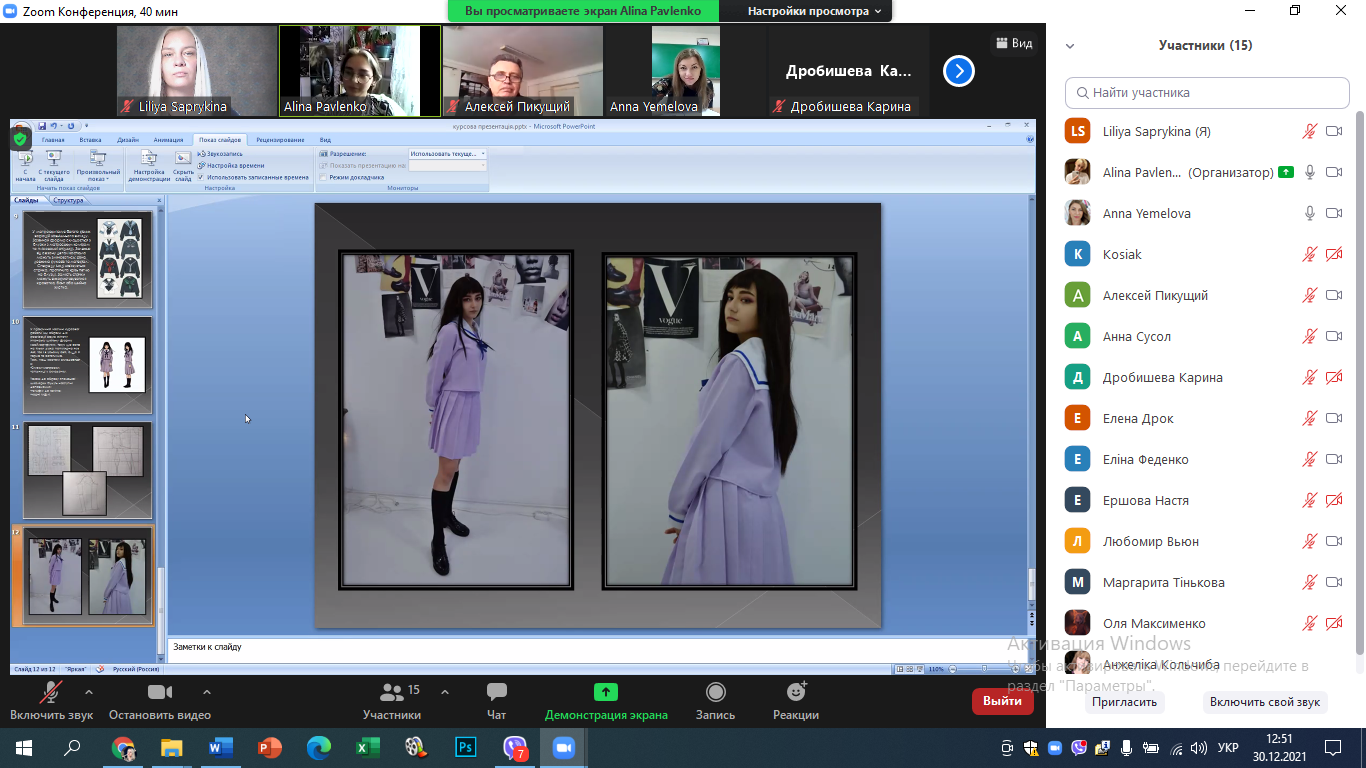The height and width of the screenshot is (768, 1366).
Task: Toggle Kosiak's video camera icon in list
Action: point(1334,254)
